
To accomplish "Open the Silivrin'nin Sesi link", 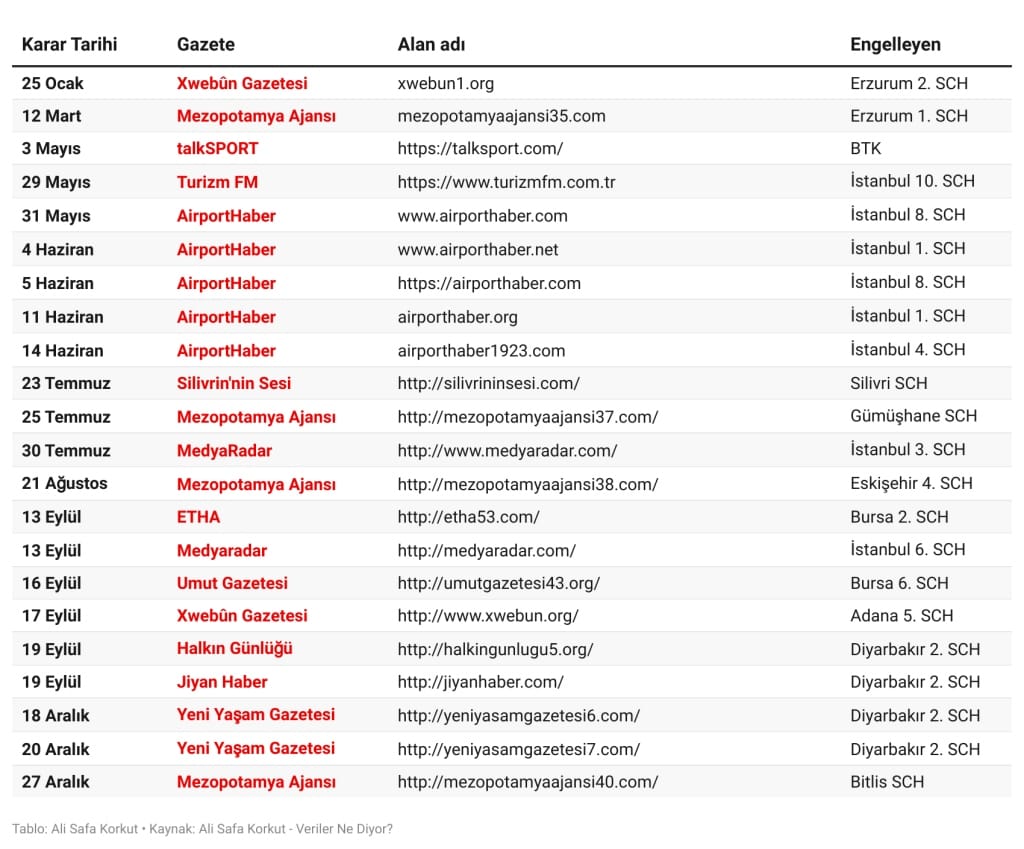I will pos(234,383).
